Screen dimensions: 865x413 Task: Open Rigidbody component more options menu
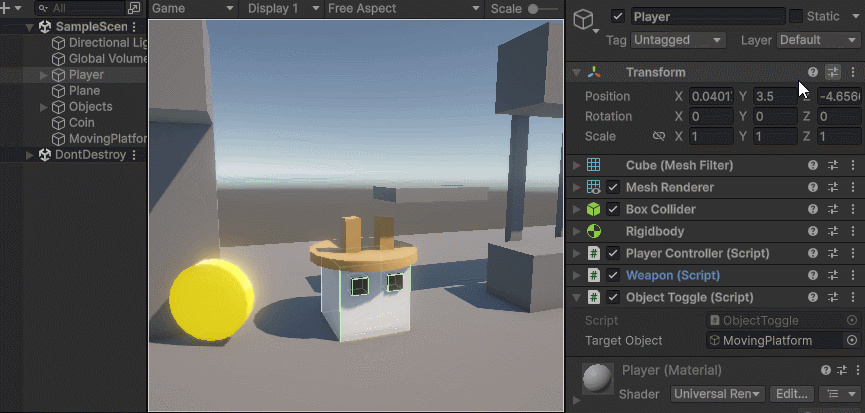(853, 231)
